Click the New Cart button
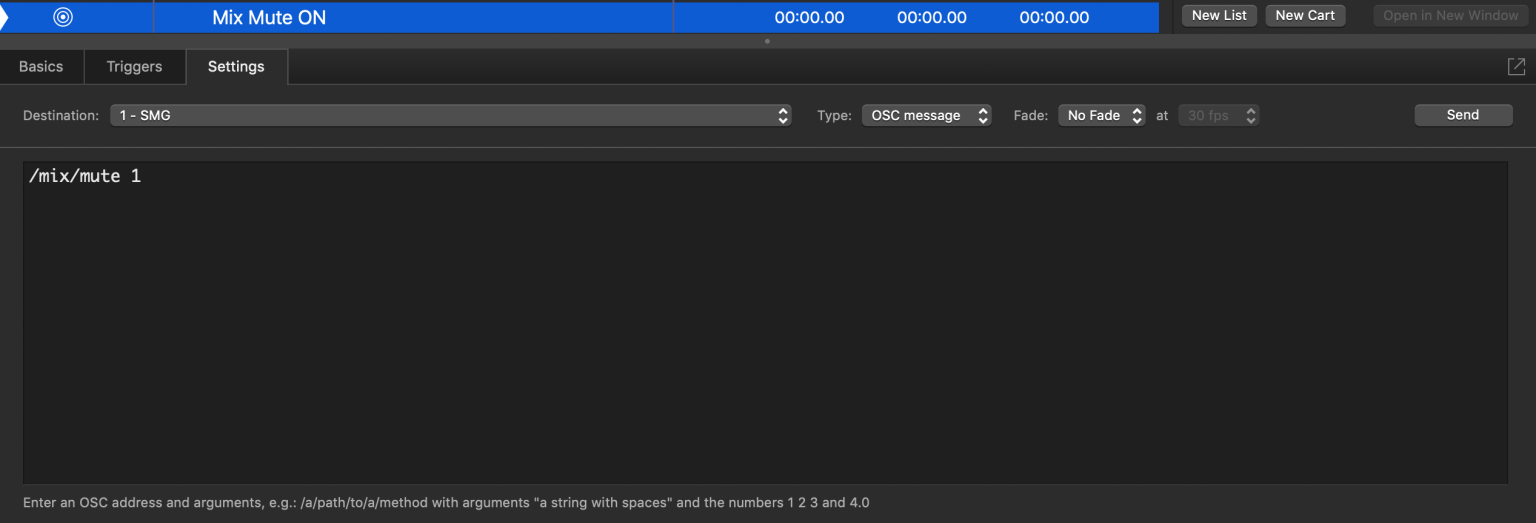This screenshot has width=1536, height=523. point(1305,15)
